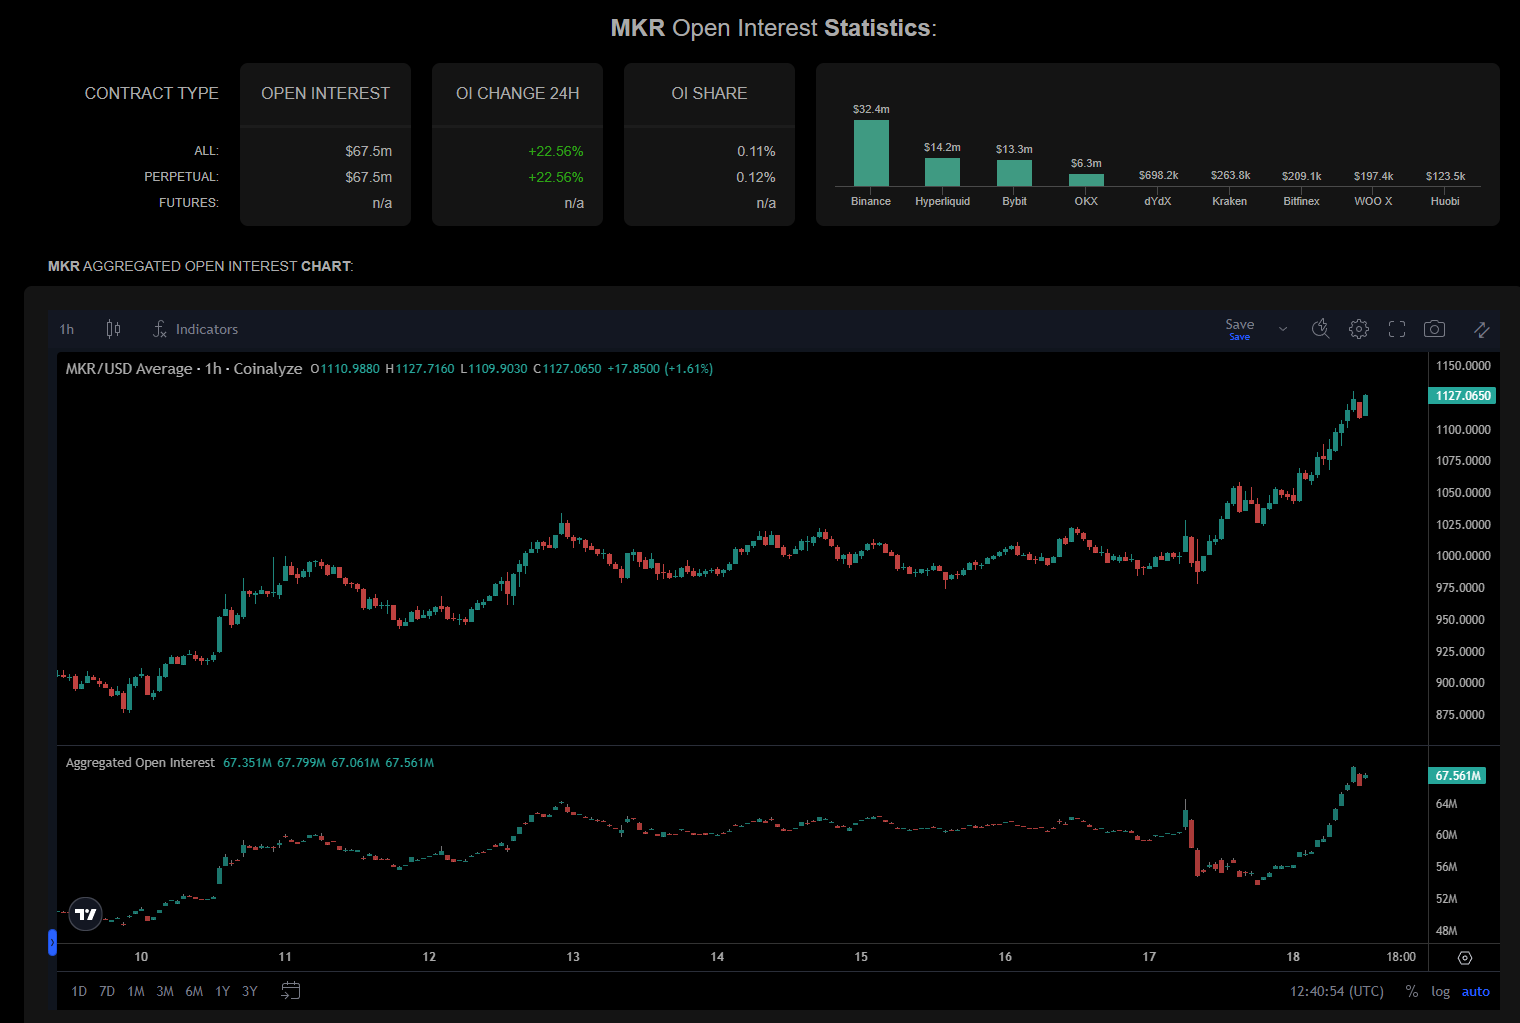
Task: Click the Huobi exchange label
Action: pyautogui.click(x=1445, y=201)
